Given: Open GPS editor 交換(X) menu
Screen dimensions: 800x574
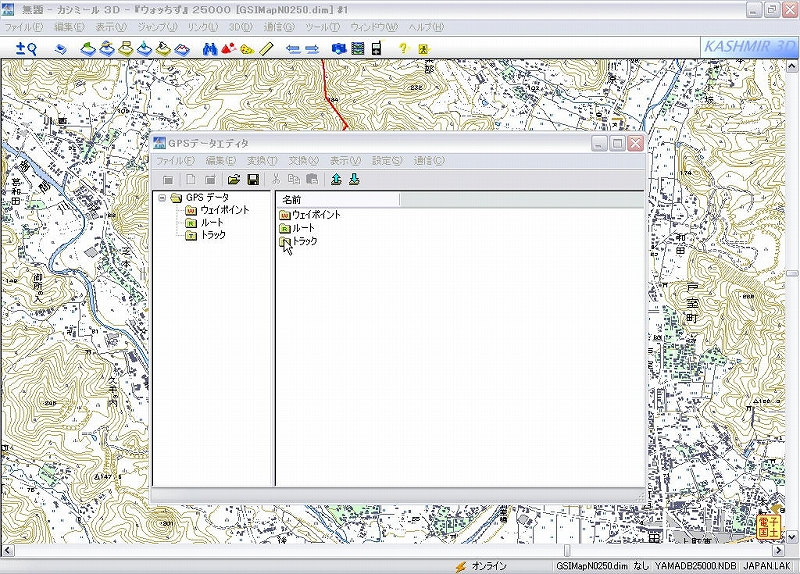Looking at the screenshot, I should click(x=303, y=161).
